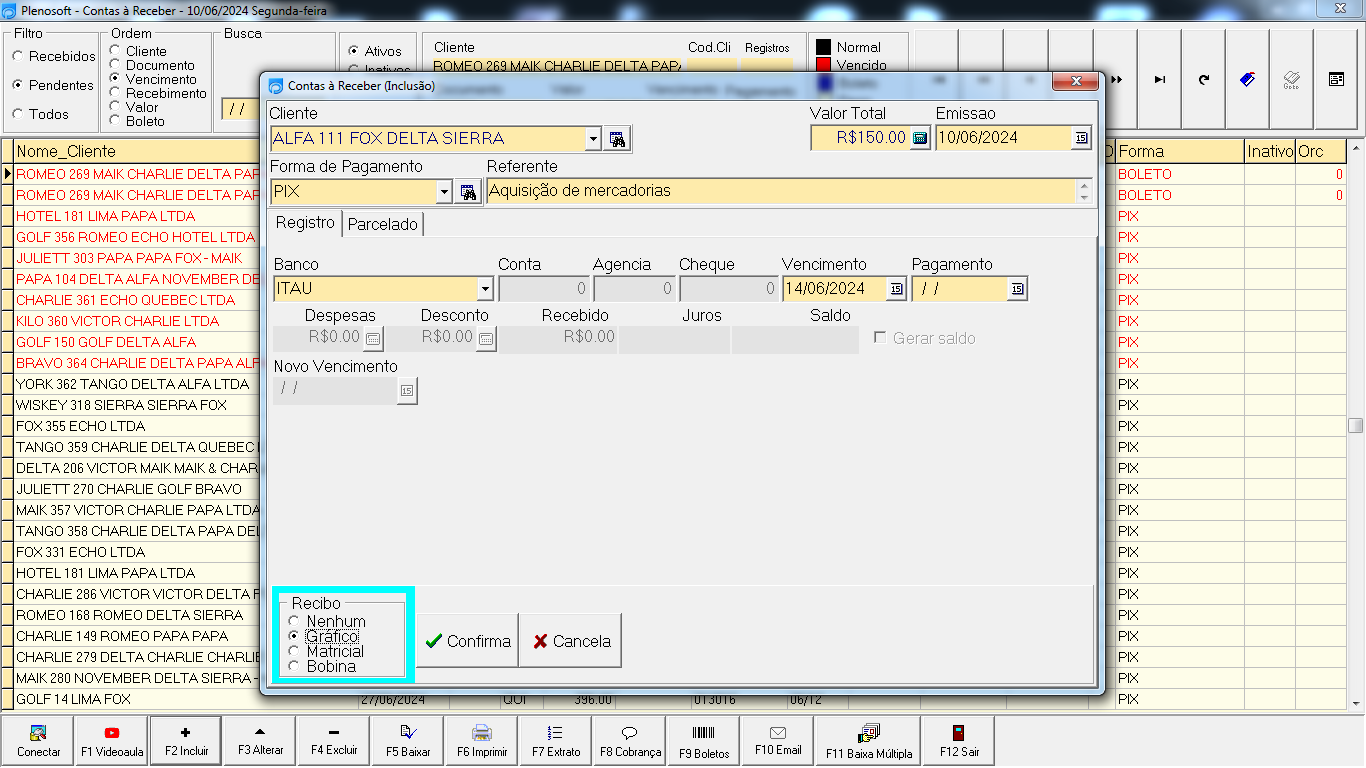This screenshot has height=768, width=1366.
Task: Click the Referente text field
Action: point(780,191)
